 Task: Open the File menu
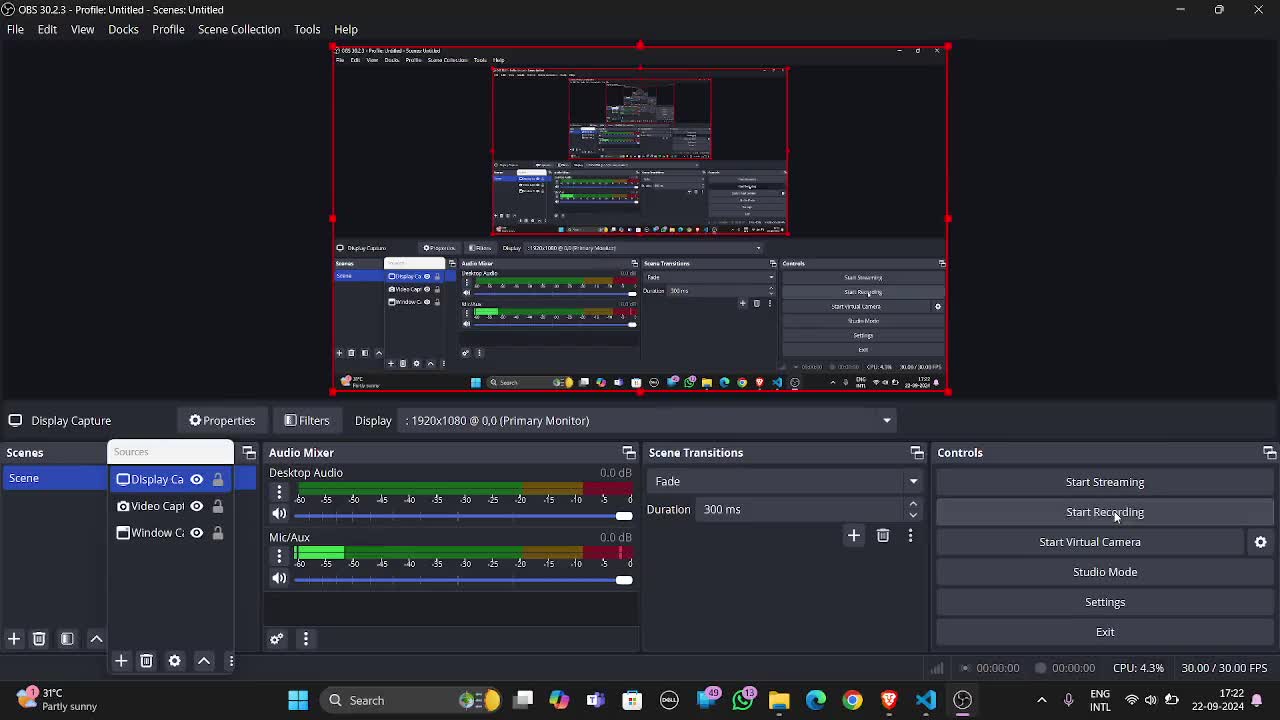(15, 29)
